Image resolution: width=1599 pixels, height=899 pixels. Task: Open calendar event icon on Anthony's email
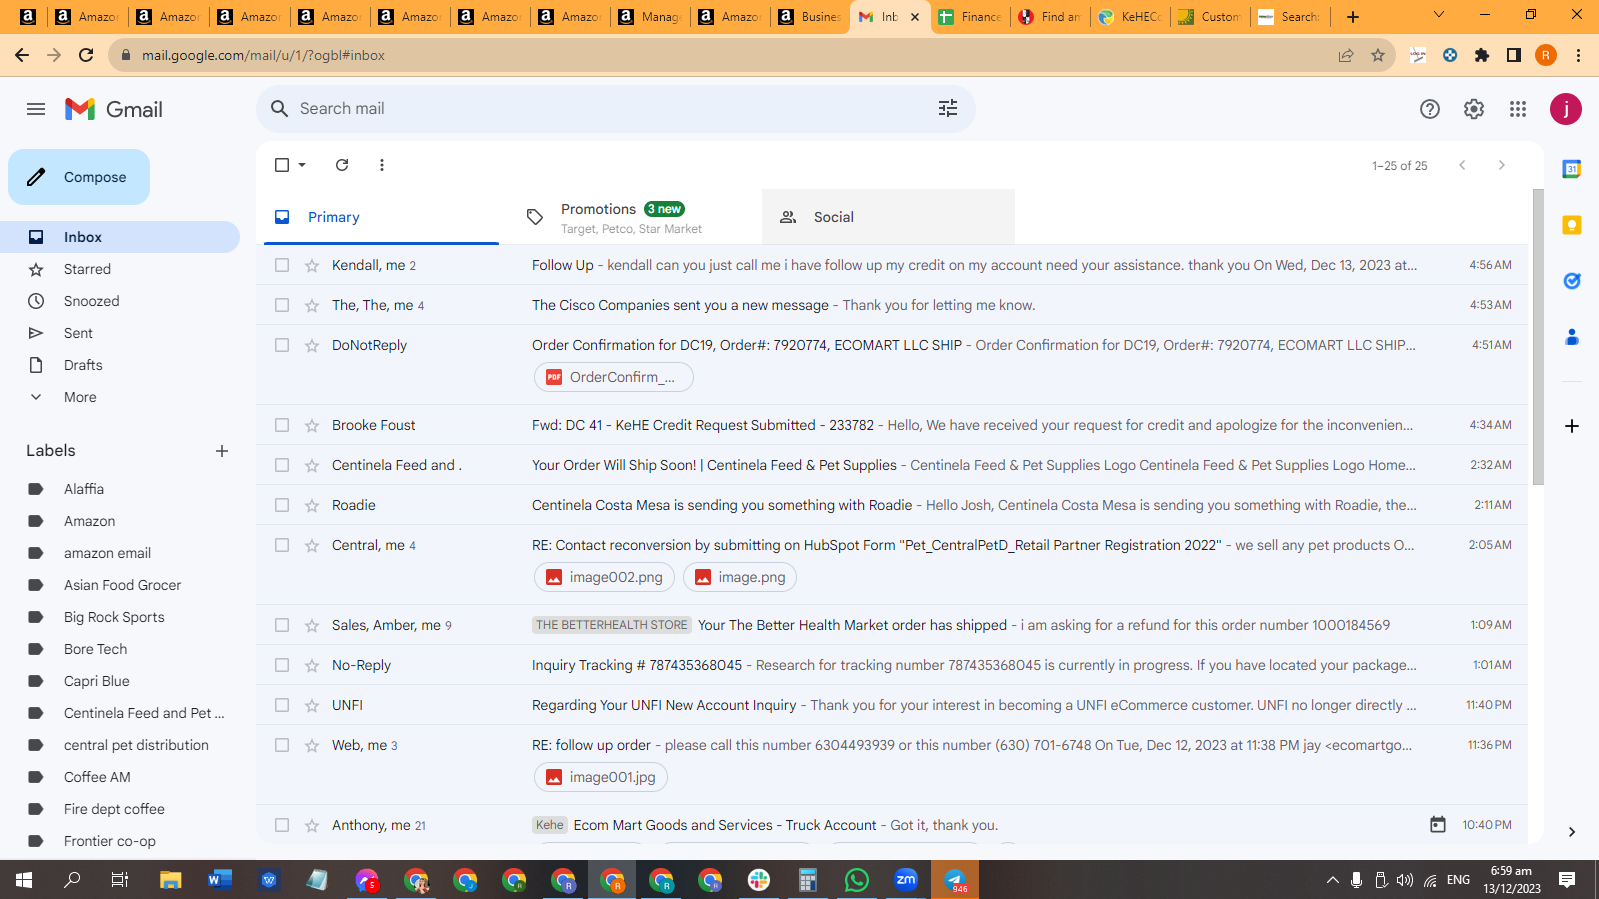pyautogui.click(x=1438, y=825)
